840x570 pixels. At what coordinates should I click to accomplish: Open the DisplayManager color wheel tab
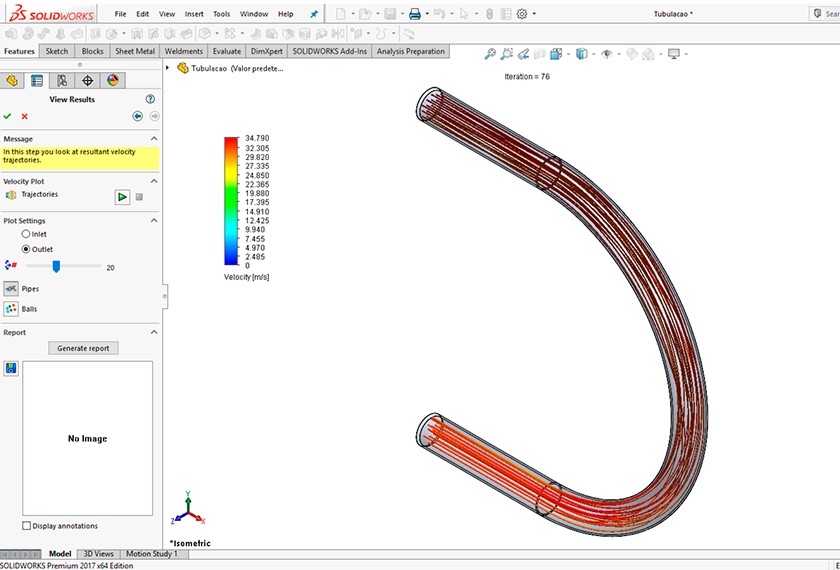coord(113,81)
